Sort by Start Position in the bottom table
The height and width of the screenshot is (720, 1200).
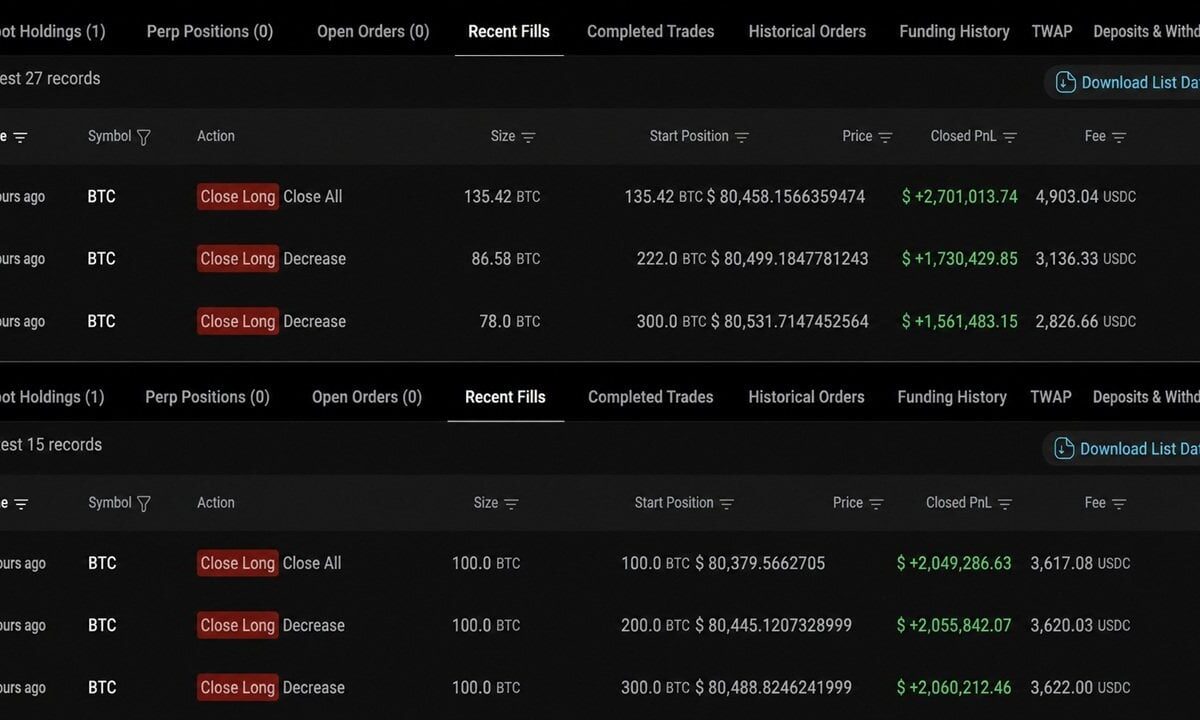[x=727, y=504]
